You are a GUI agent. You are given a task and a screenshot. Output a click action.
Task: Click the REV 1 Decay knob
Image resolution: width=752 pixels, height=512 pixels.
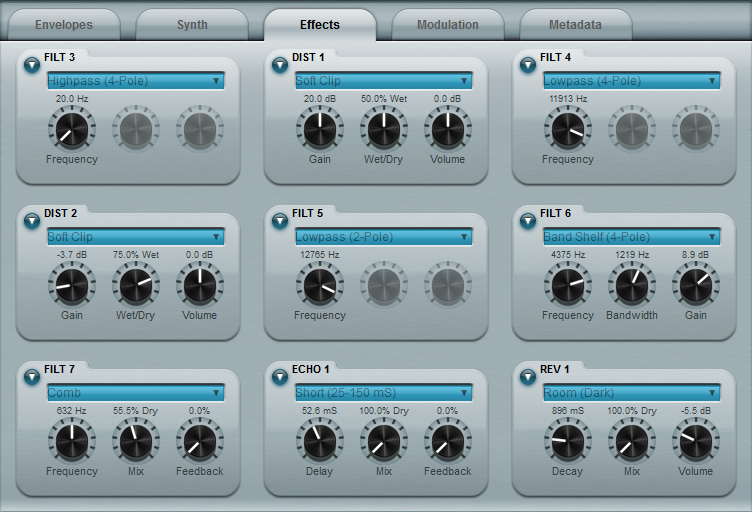click(568, 441)
